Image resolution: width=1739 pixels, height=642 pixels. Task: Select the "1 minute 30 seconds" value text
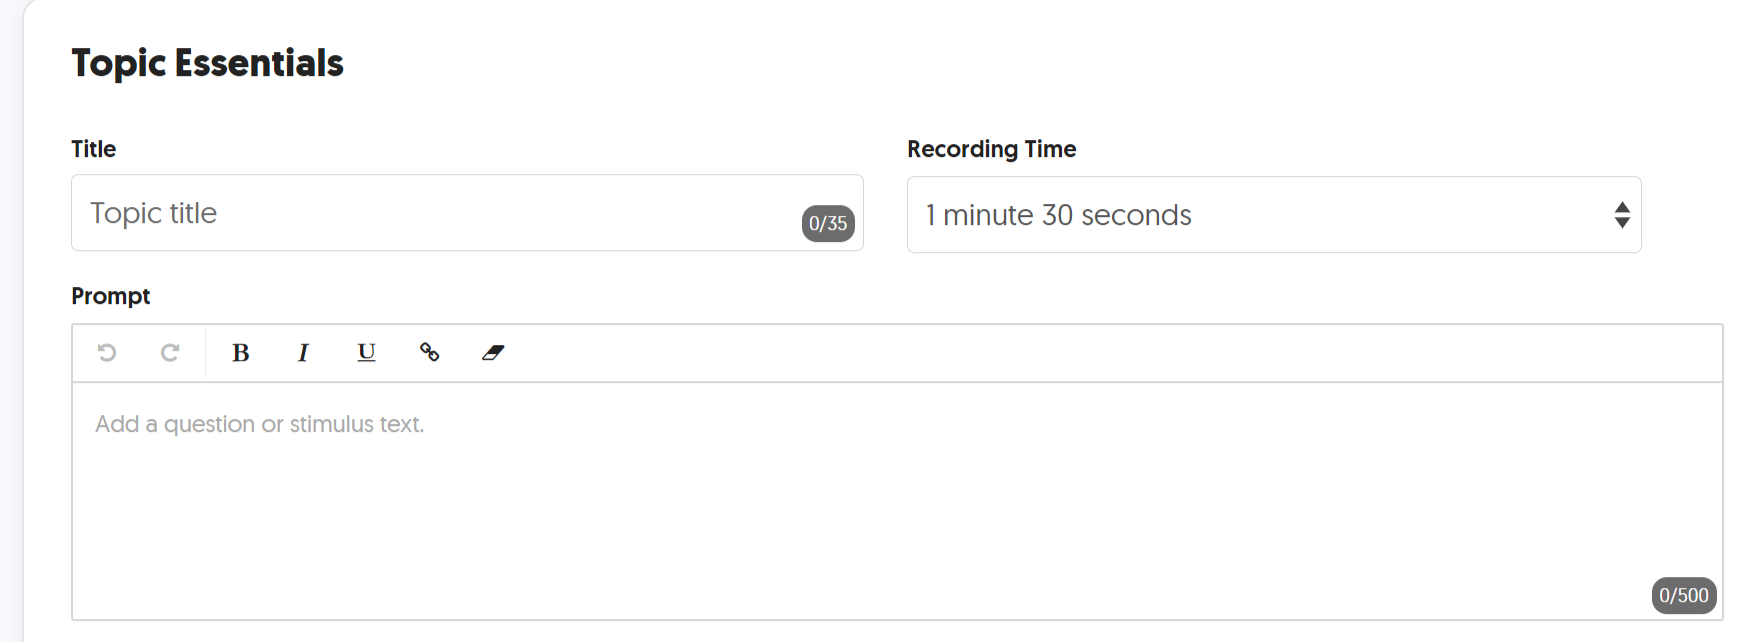tap(1058, 215)
